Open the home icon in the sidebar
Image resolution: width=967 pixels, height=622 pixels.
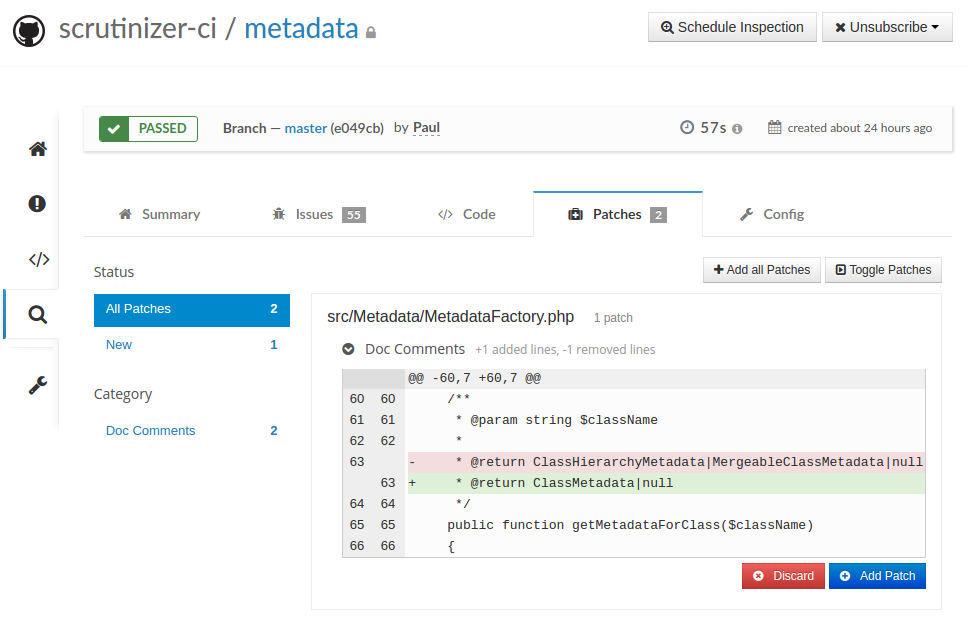tap(38, 149)
